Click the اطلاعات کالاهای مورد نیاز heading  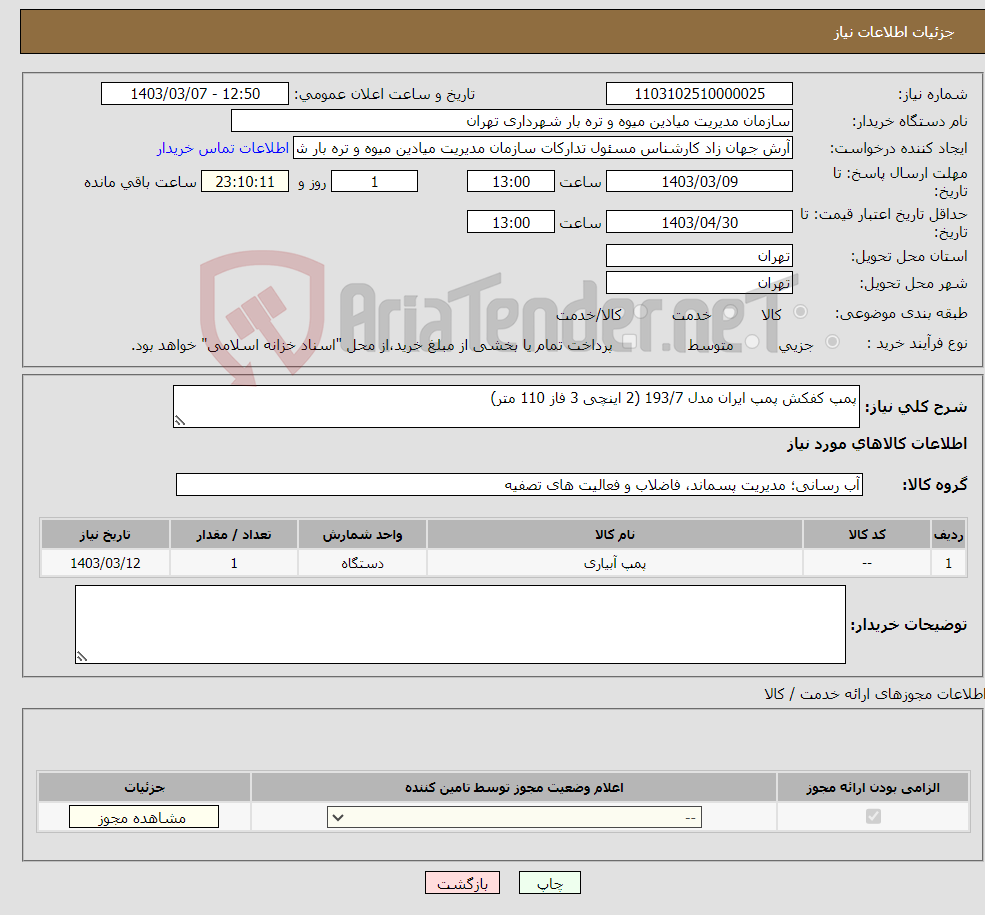click(877, 444)
